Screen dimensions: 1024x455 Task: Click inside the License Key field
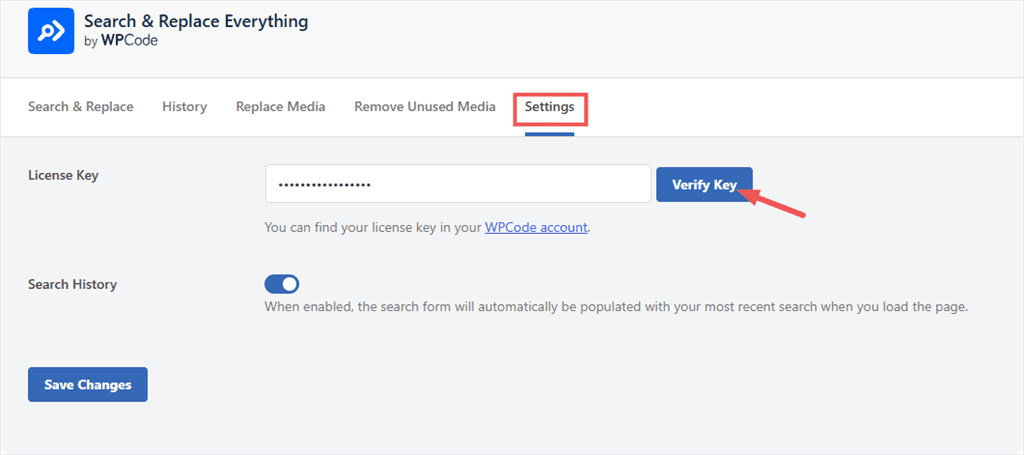tap(458, 184)
